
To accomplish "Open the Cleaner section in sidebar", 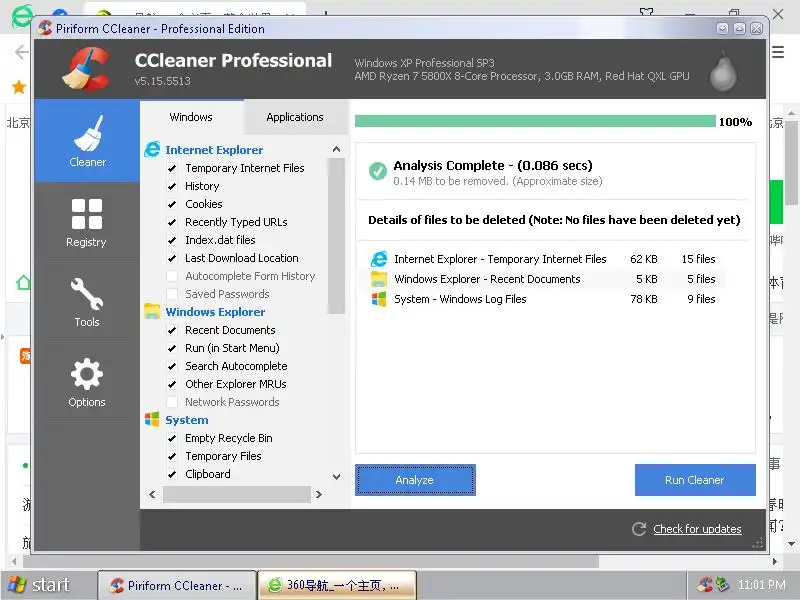I will point(87,141).
